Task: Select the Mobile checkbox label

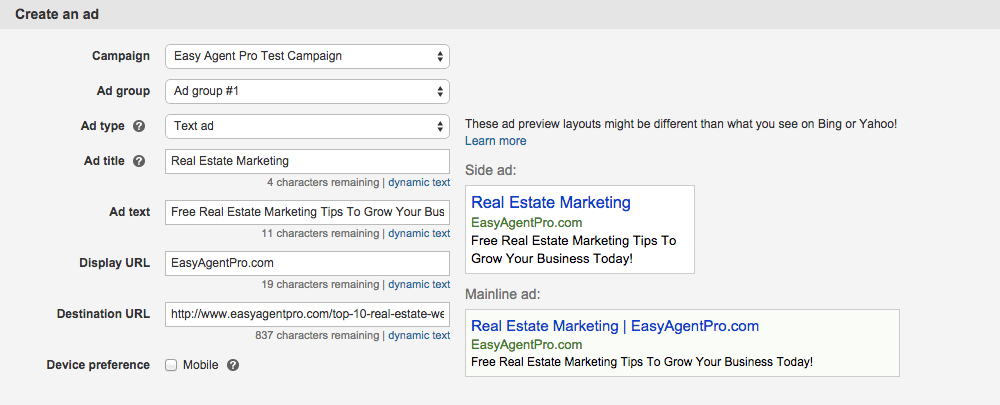Action: [x=200, y=365]
